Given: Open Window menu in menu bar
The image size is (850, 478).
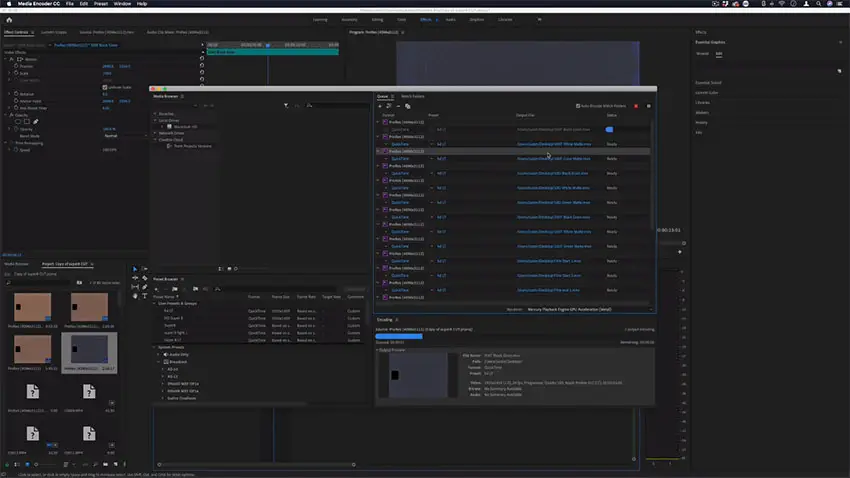Looking at the screenshot, I should (x=122, y=4).
